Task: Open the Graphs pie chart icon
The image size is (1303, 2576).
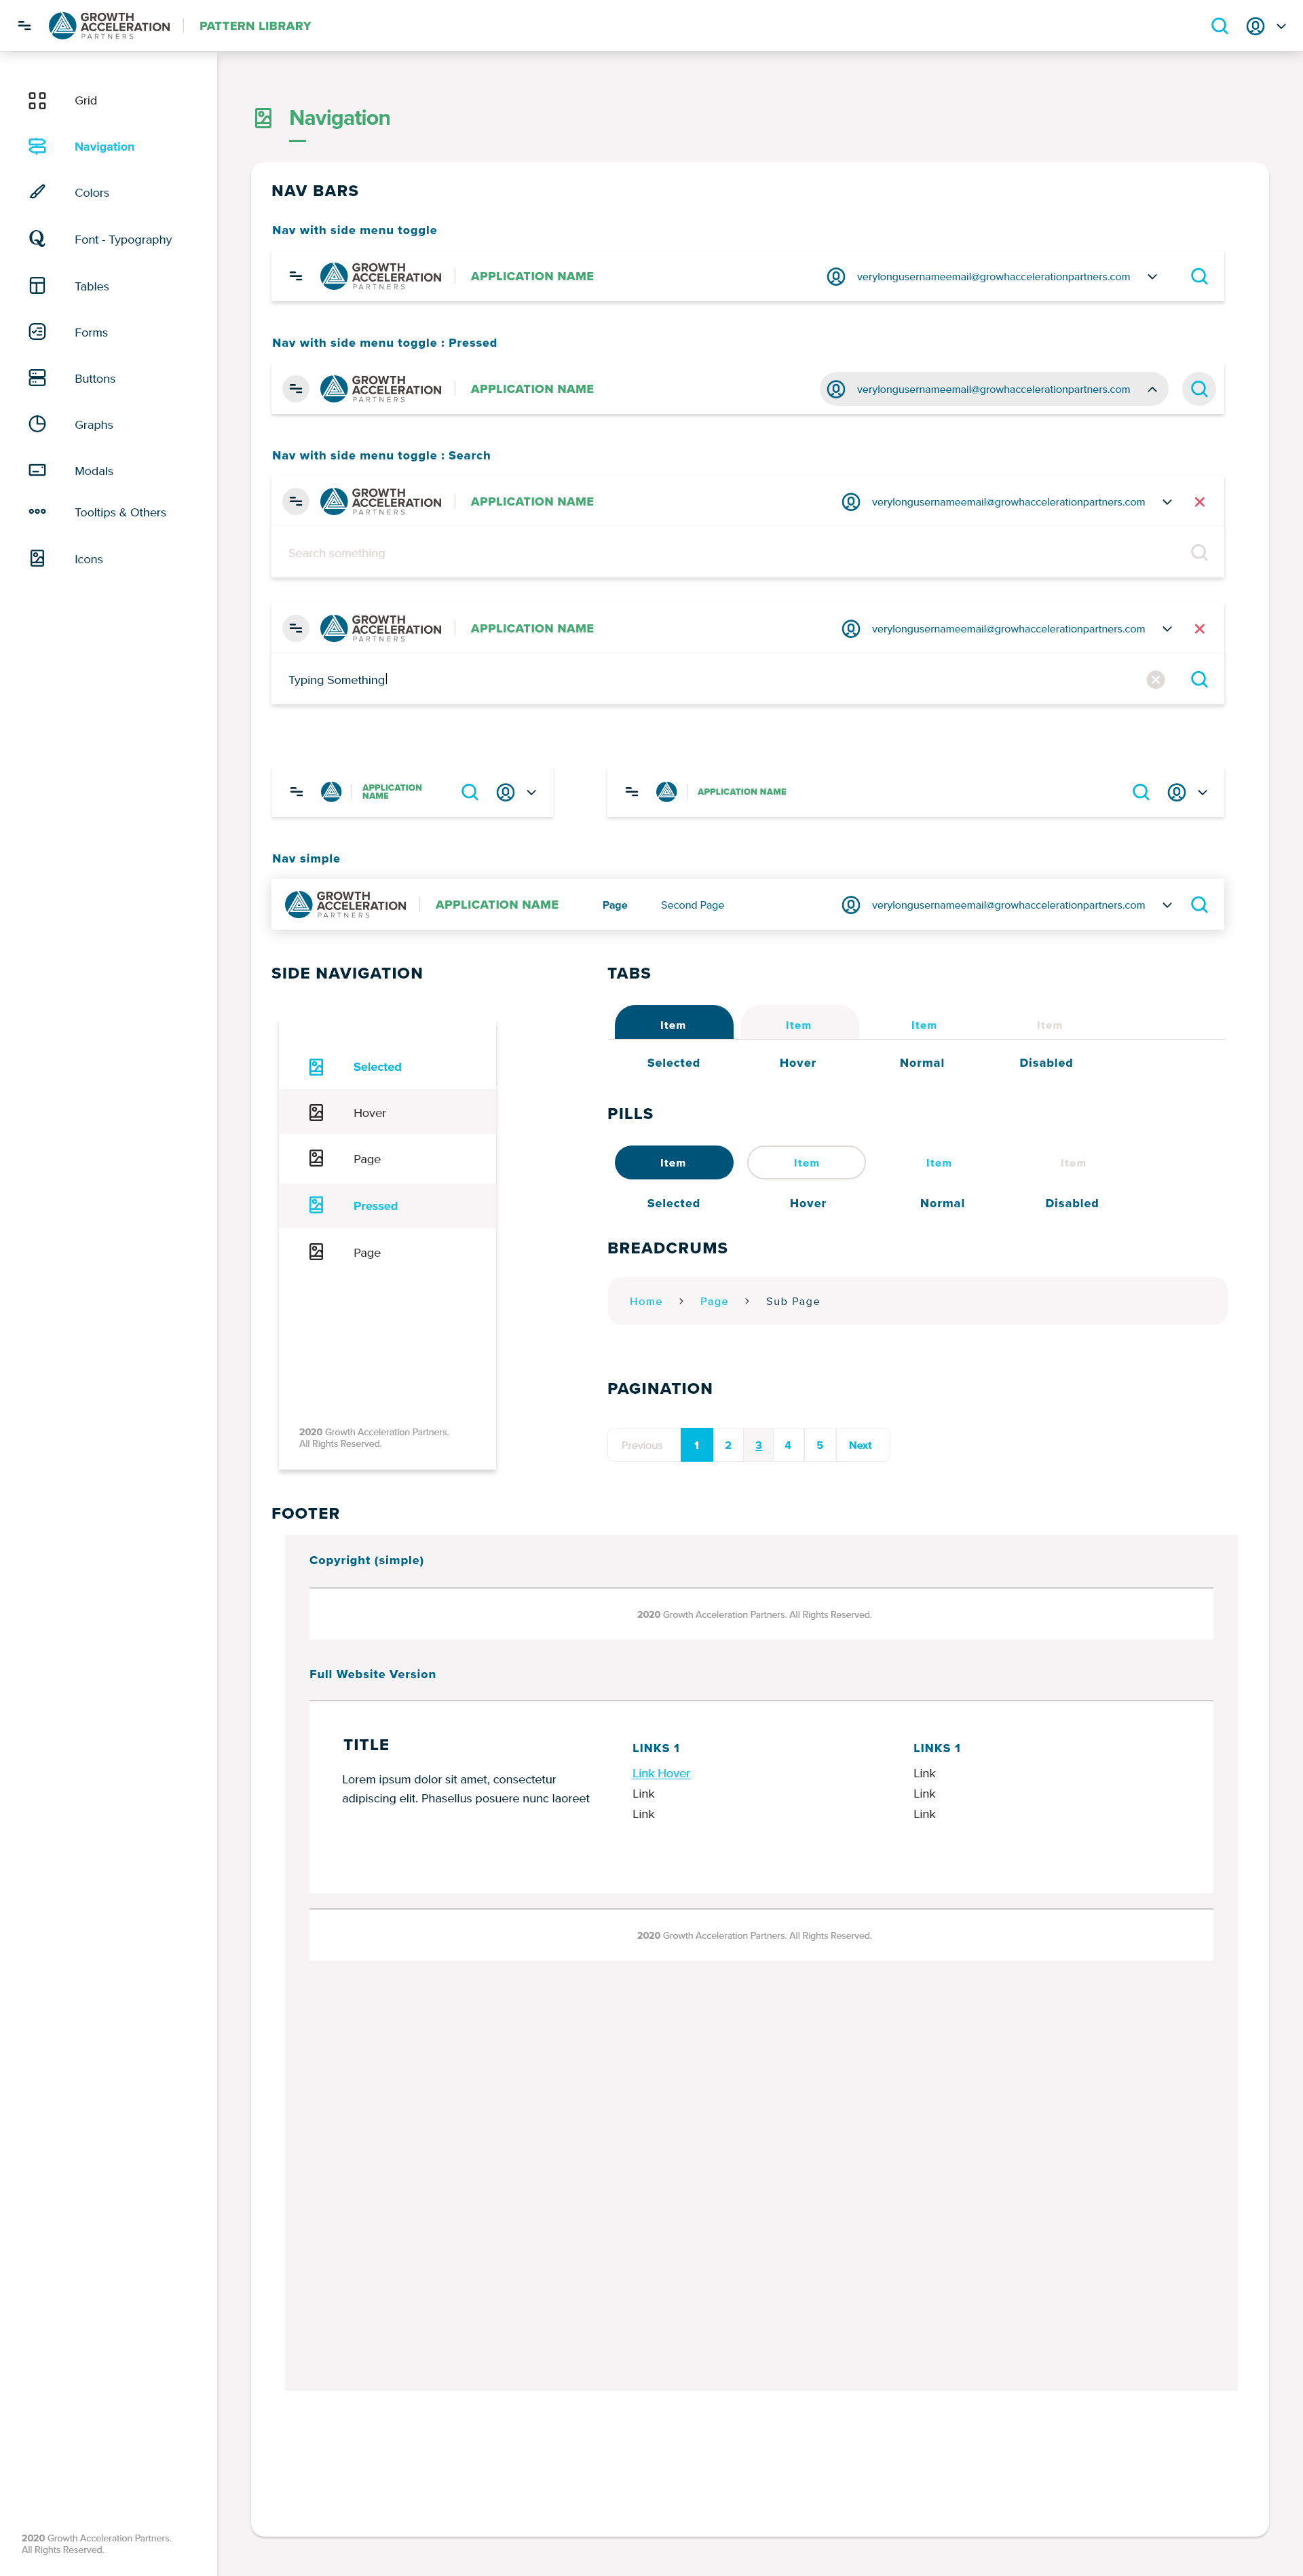Action: [37, 424]
